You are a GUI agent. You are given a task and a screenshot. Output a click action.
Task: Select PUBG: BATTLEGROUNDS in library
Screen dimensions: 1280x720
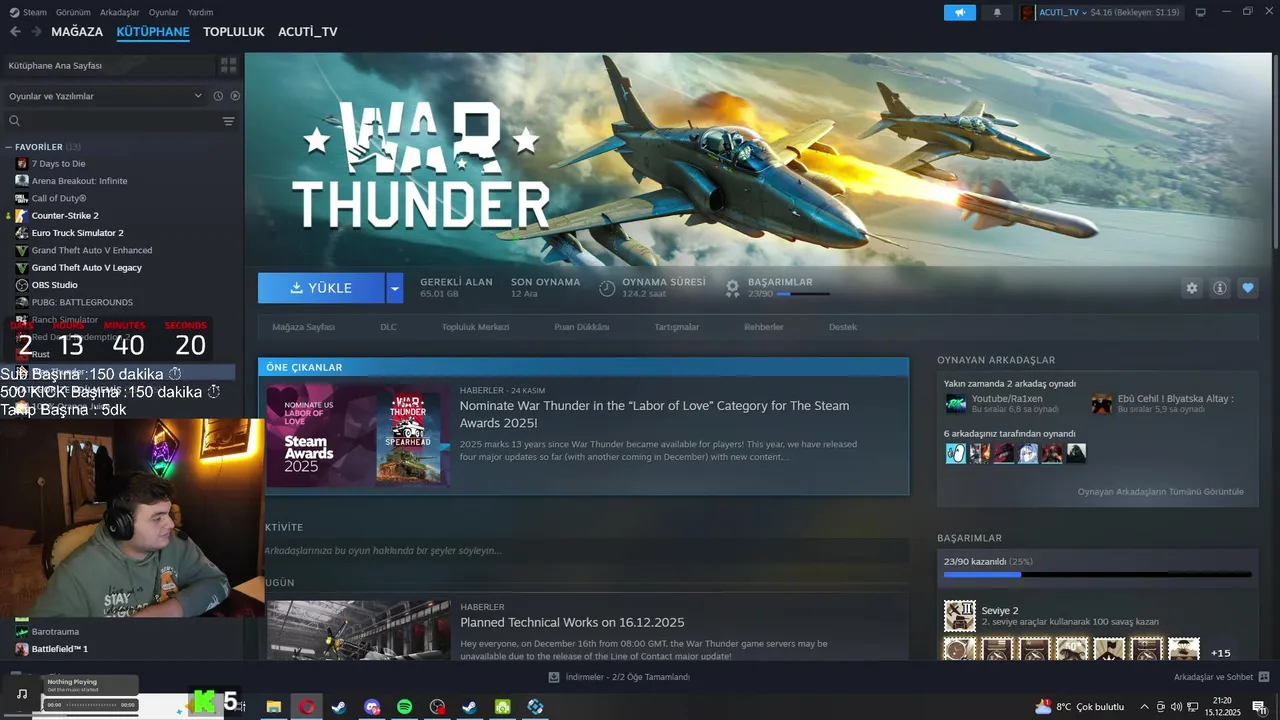[82, 302]
